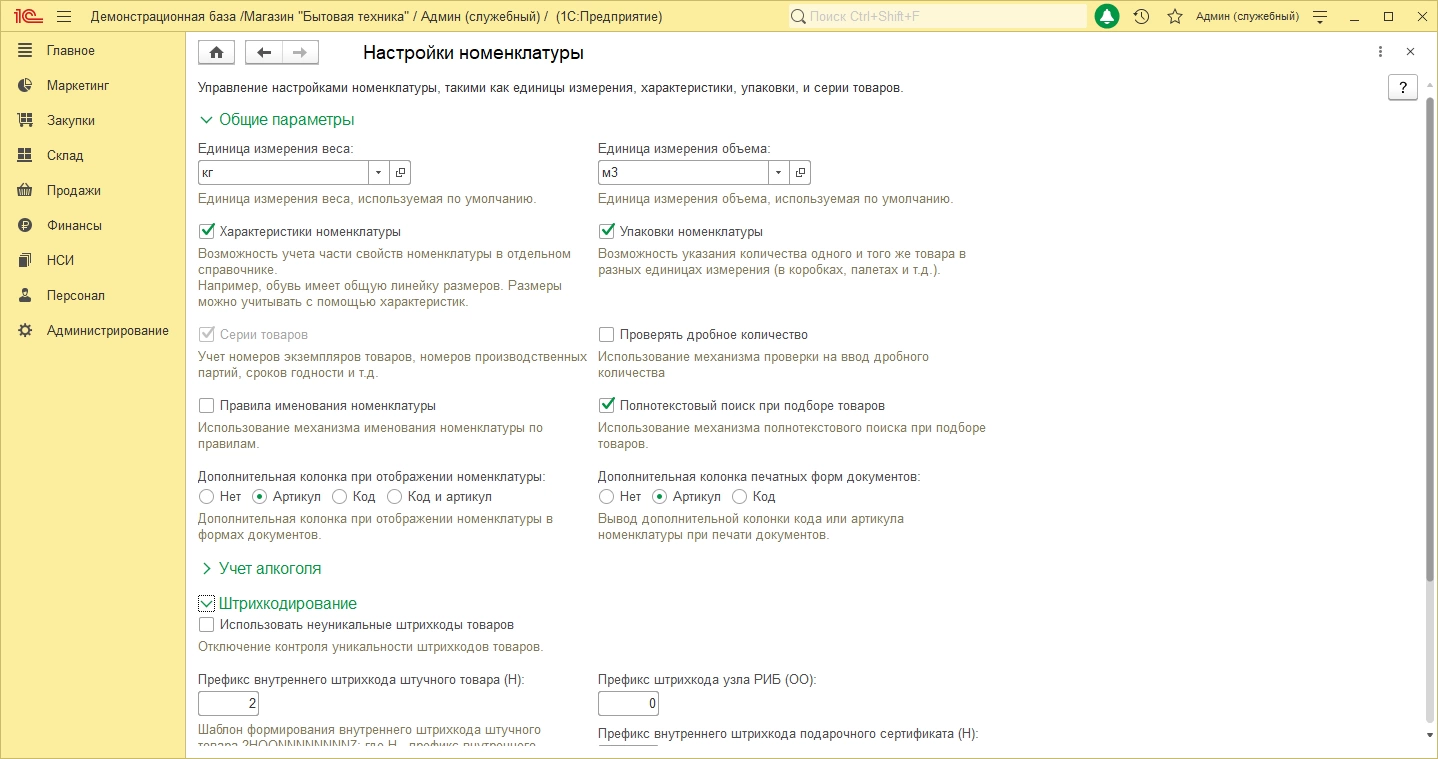Go to the home page button
Screen dimensions: 1438x759
pos(216,53)
